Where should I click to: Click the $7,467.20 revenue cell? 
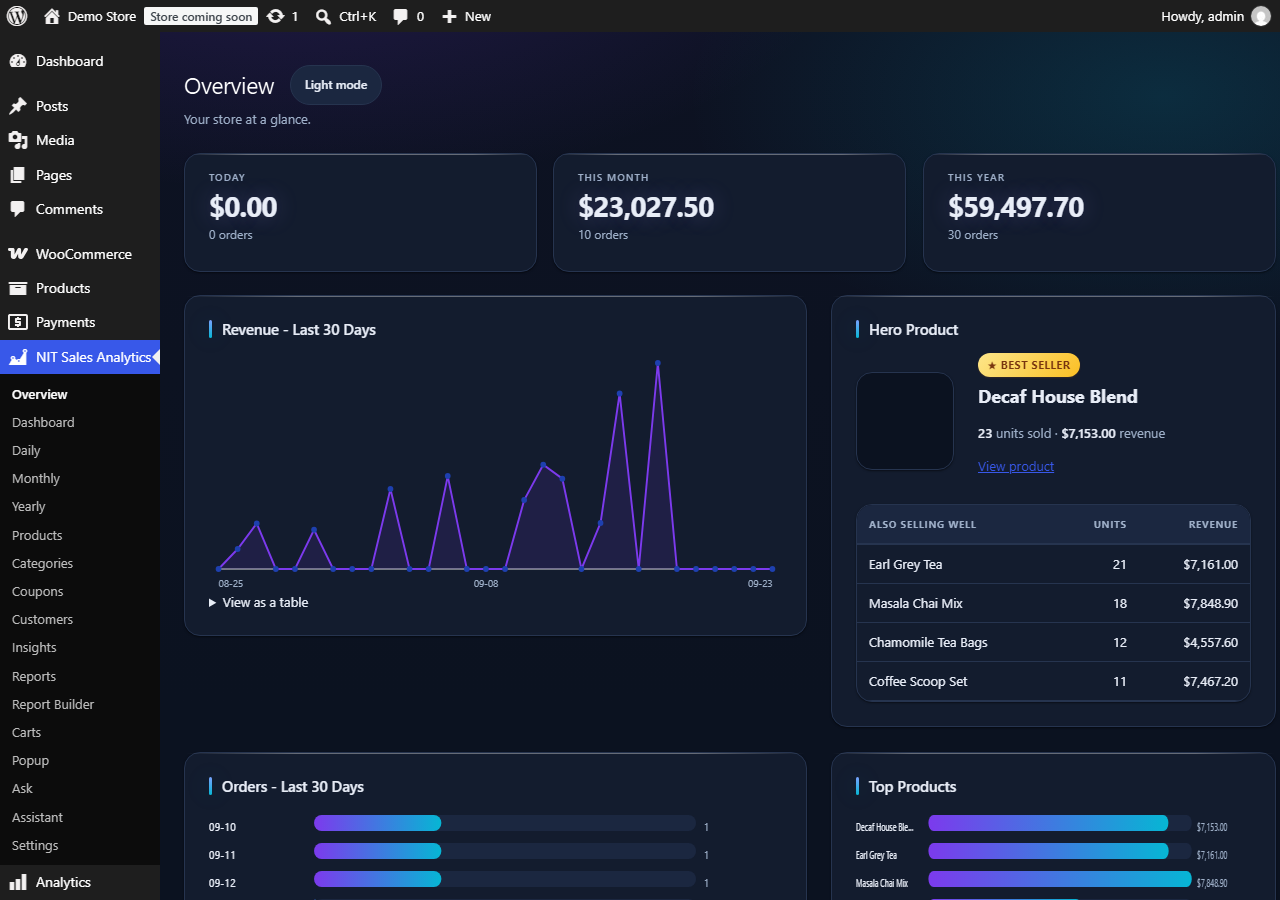1210,681
